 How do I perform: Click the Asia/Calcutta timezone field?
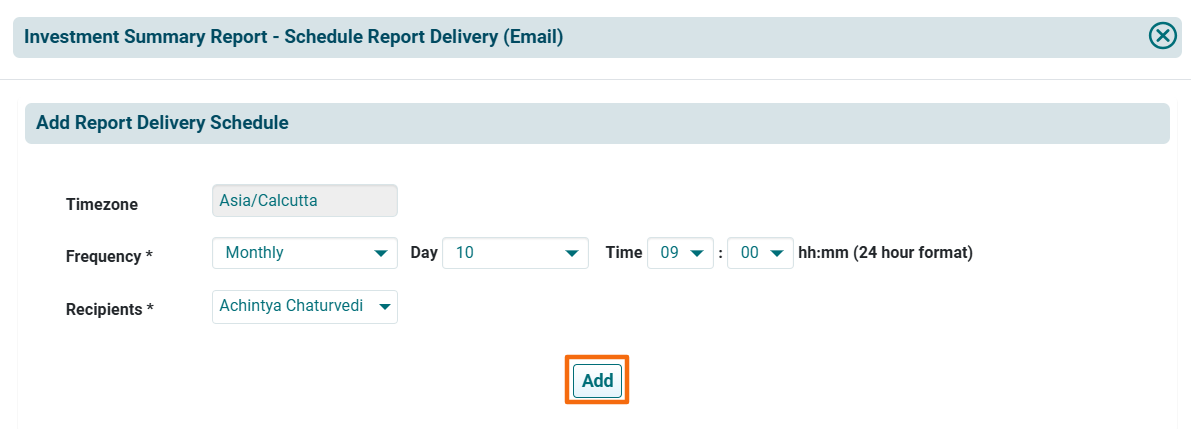pos(305,201)
